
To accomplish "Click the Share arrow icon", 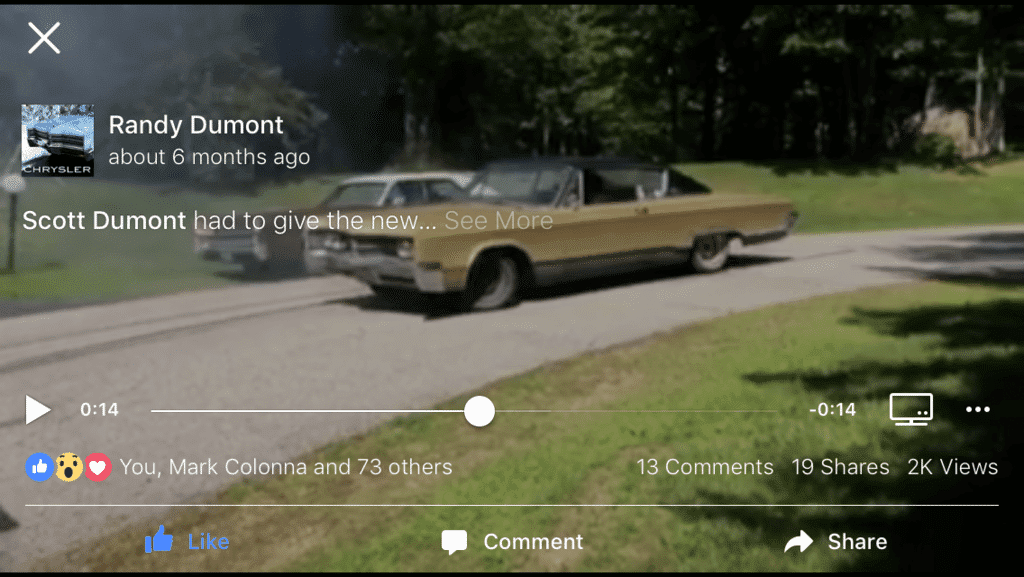I will pos(798,541).
